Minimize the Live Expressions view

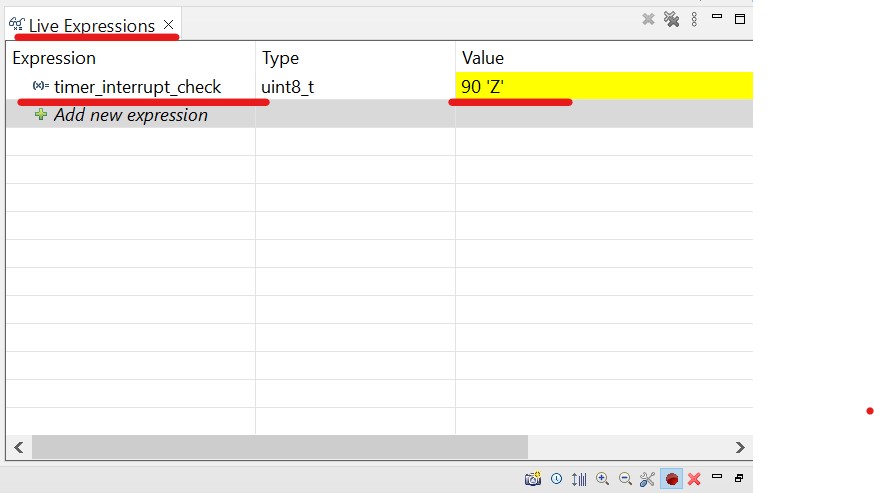click(x=717, y=17)
